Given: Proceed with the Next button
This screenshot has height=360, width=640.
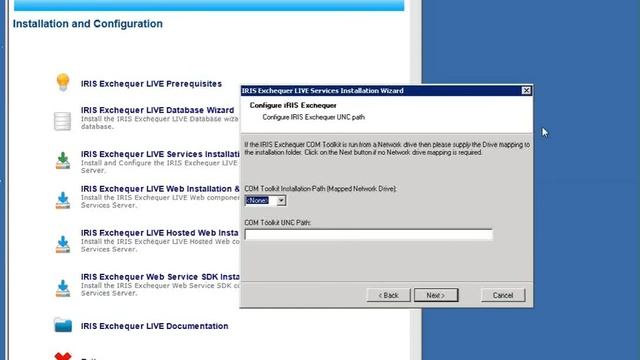Looking at the screenshot, I should pyautogui.click(x=436, y=295).
